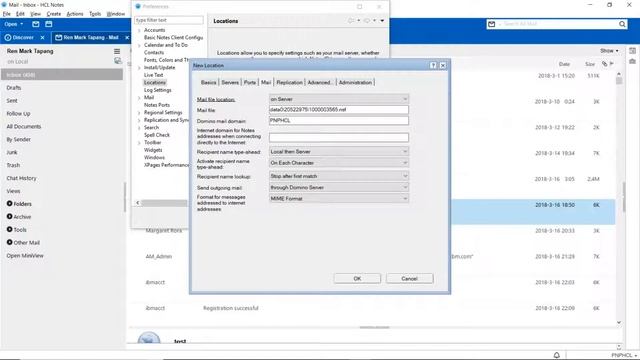Select Notes Ports in preferences tree
640x360 pixels.
click(x=157, y=105)
